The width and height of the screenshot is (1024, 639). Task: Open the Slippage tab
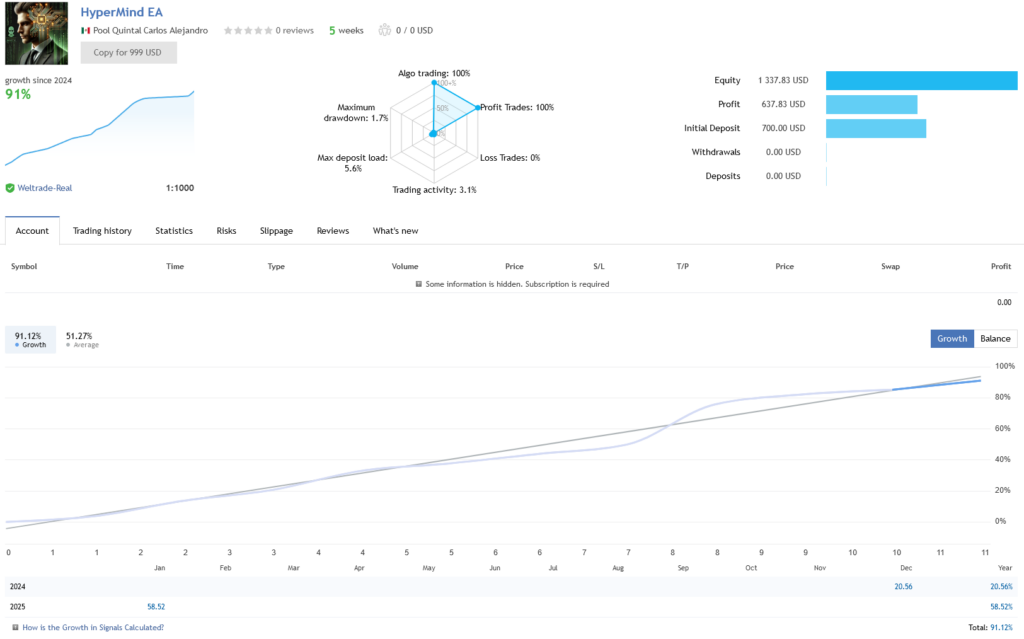(276, 231)
